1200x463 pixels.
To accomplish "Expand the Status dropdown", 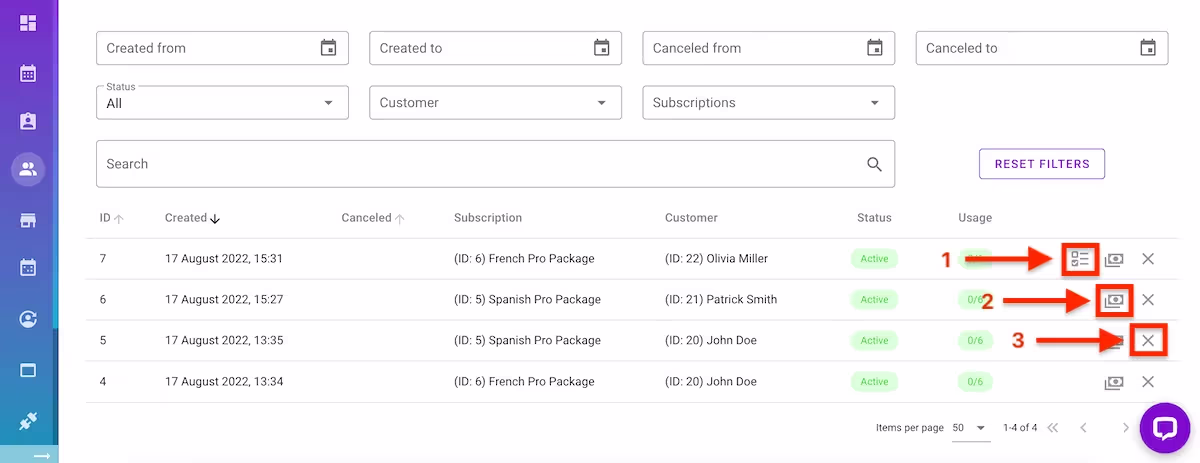I will [x=328, y=103].
